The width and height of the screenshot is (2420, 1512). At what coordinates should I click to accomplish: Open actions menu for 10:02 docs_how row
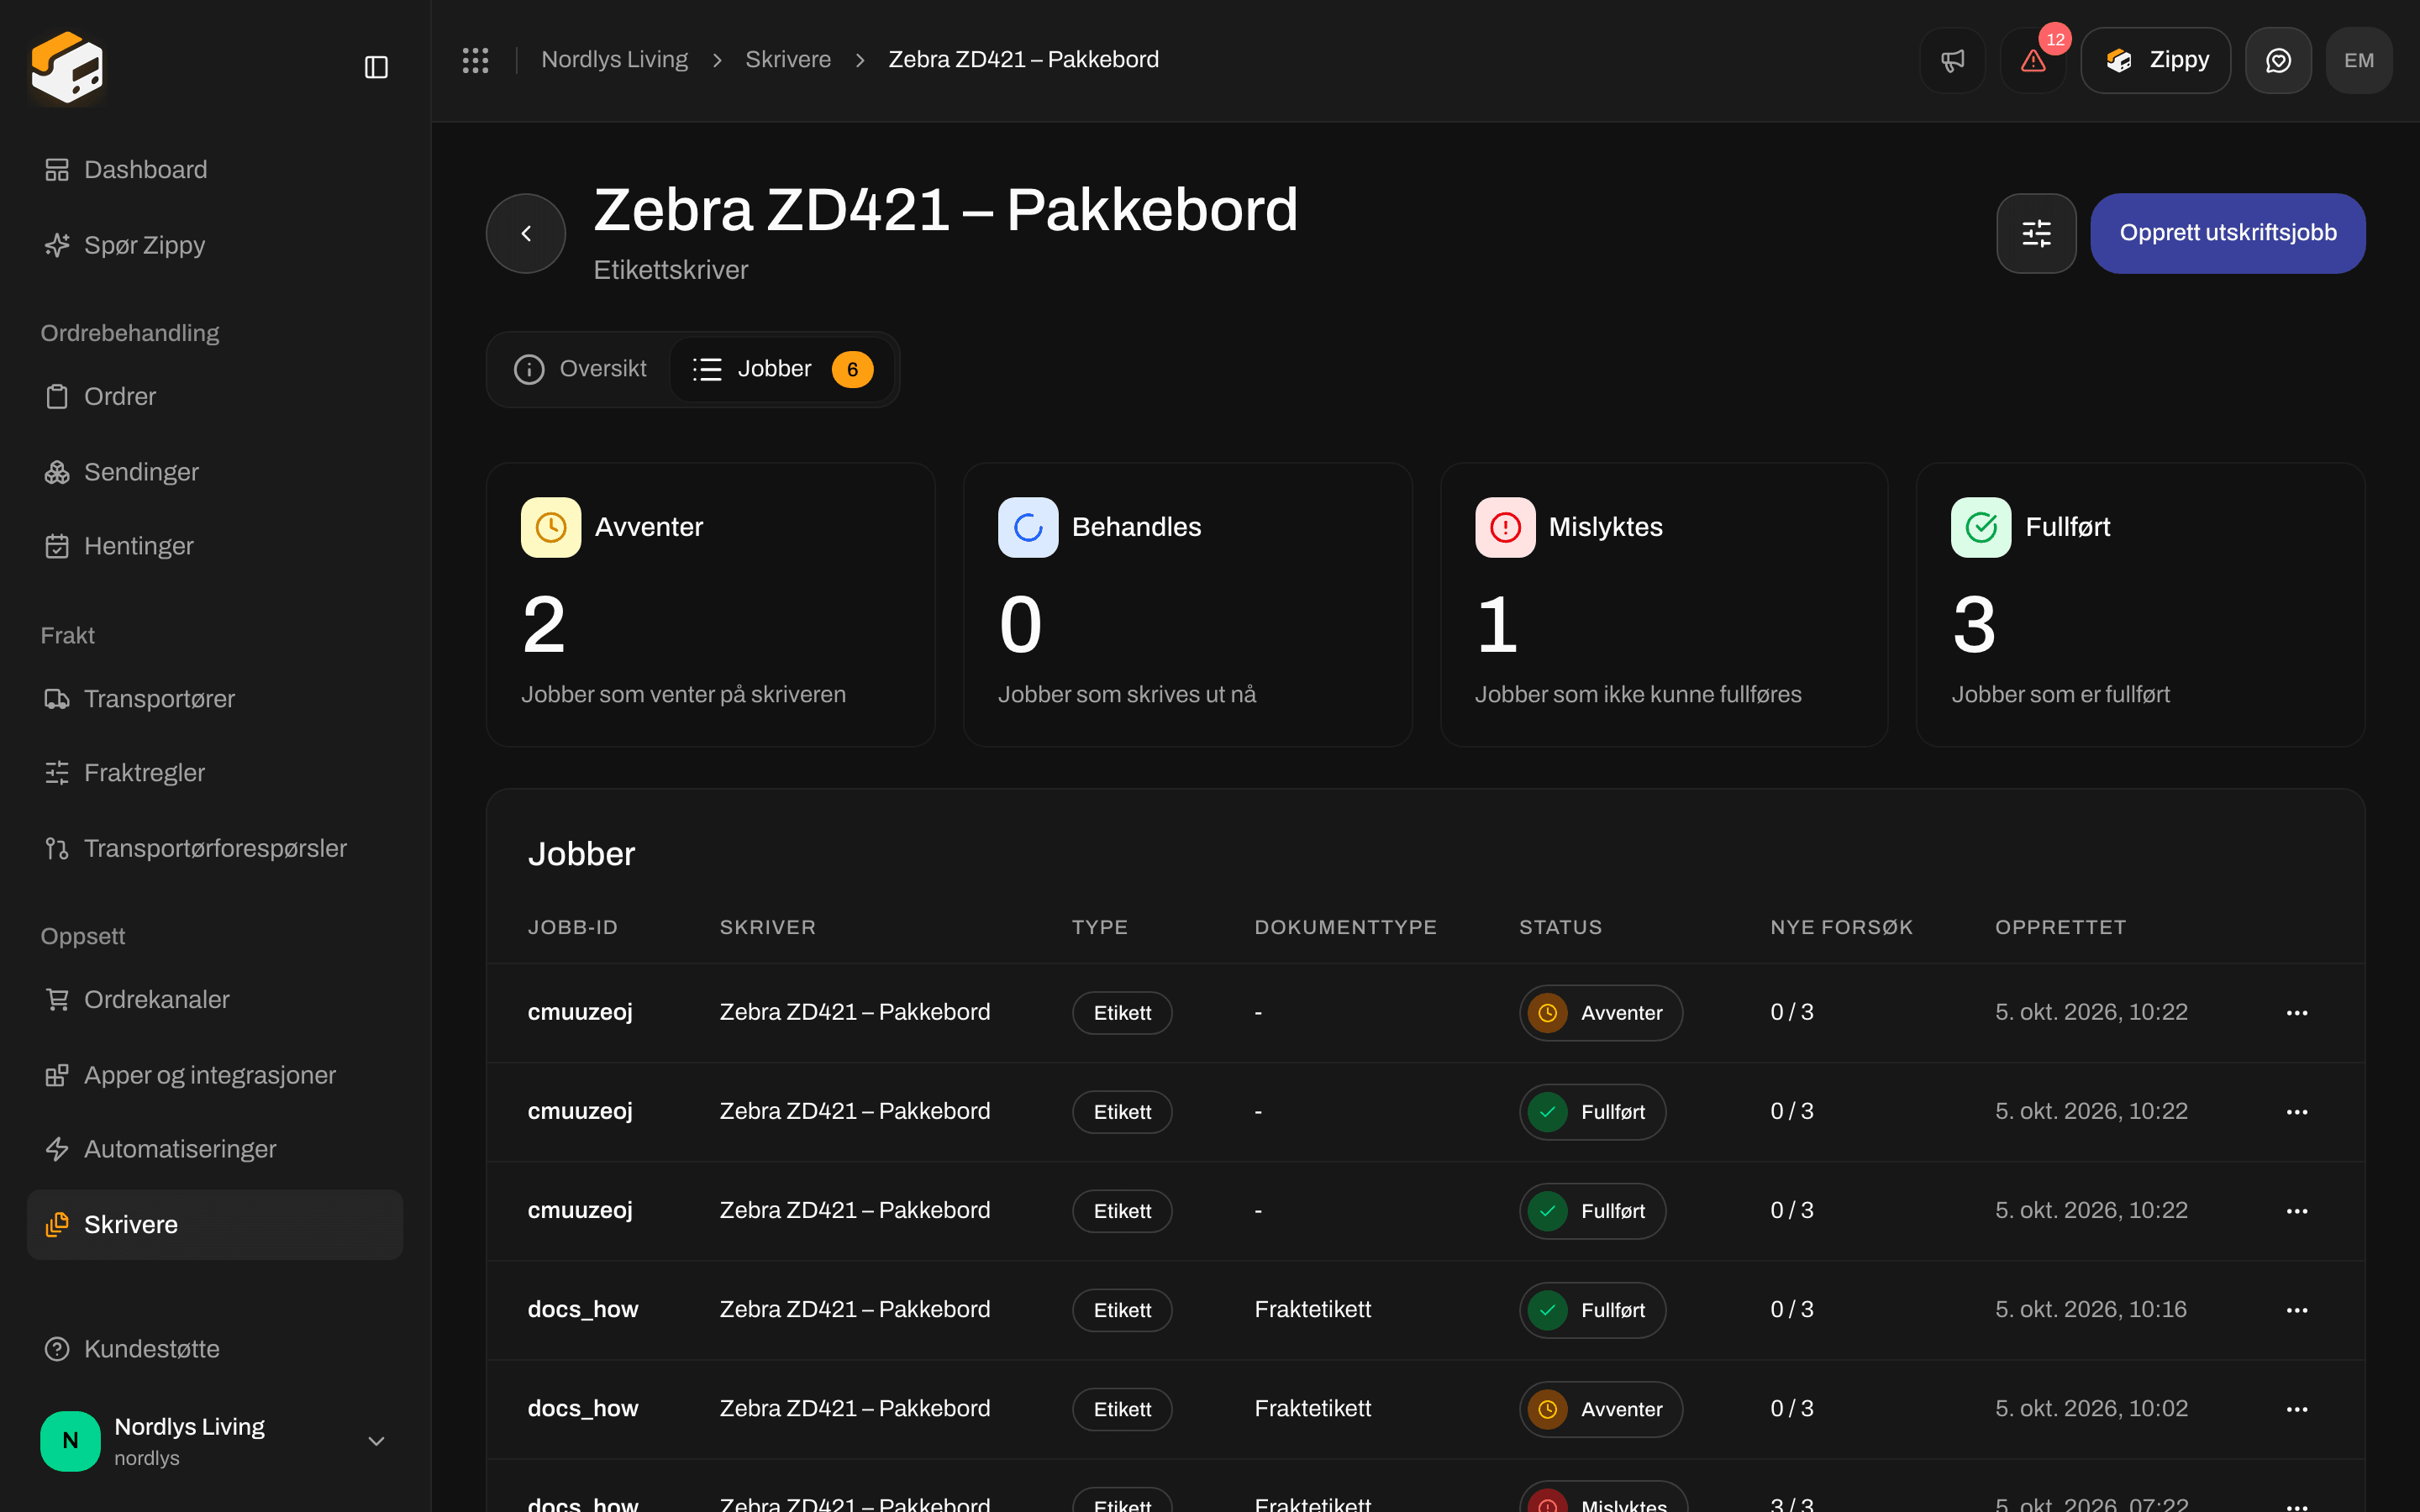[x=2297, y=1409]
